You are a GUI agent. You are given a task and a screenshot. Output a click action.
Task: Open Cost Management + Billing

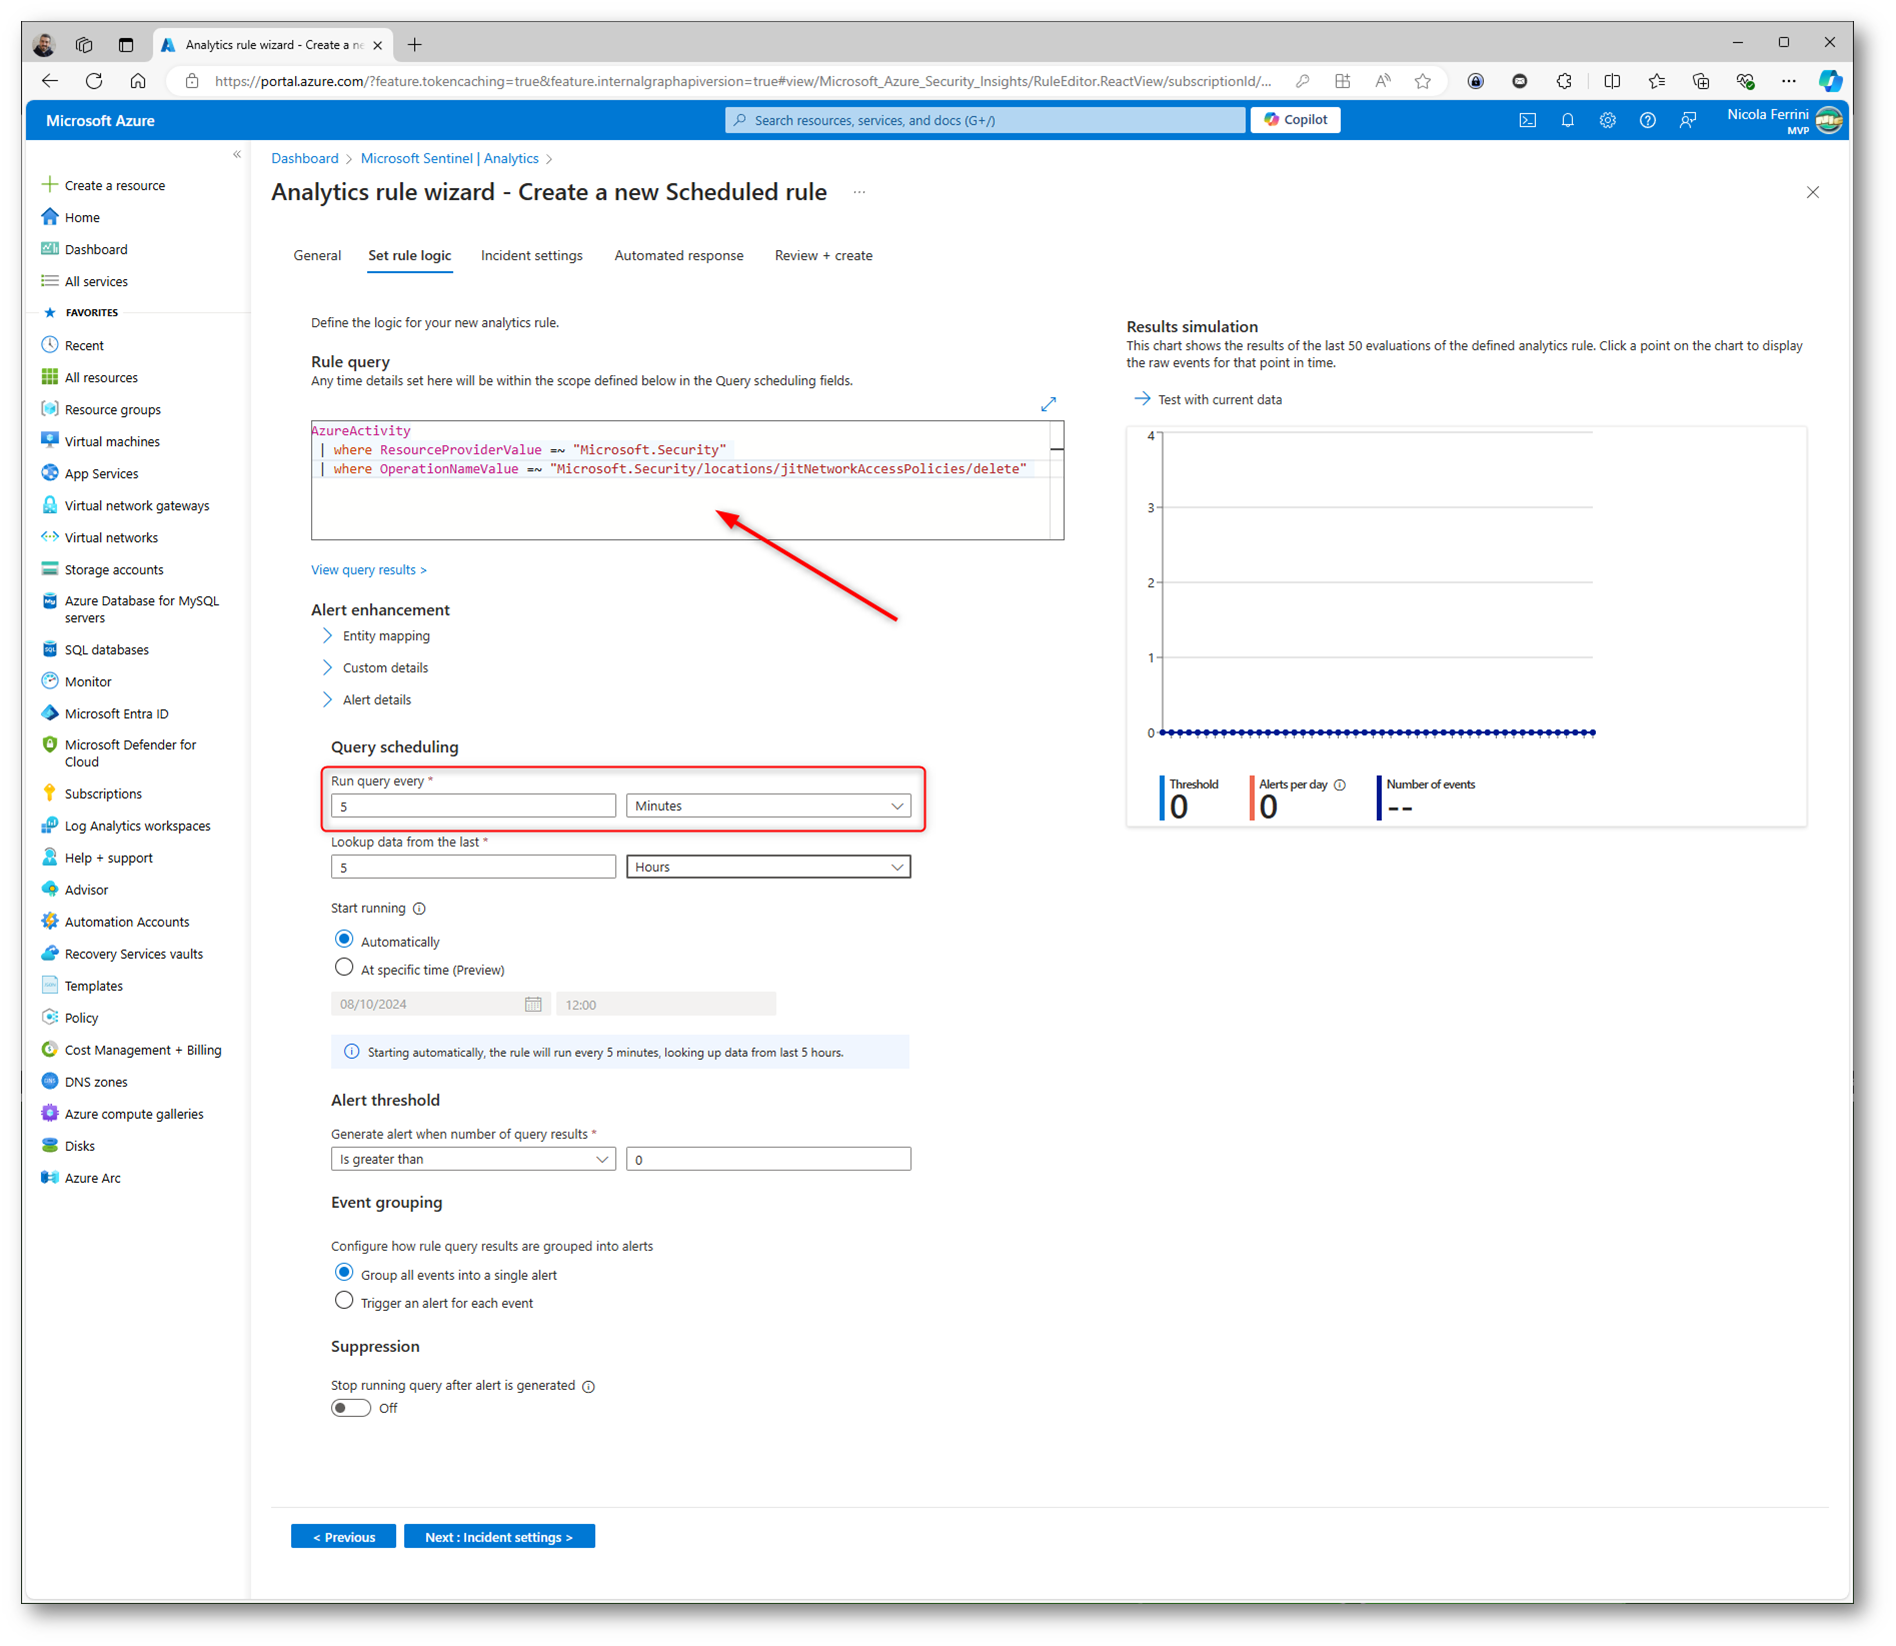[143, 1050]
